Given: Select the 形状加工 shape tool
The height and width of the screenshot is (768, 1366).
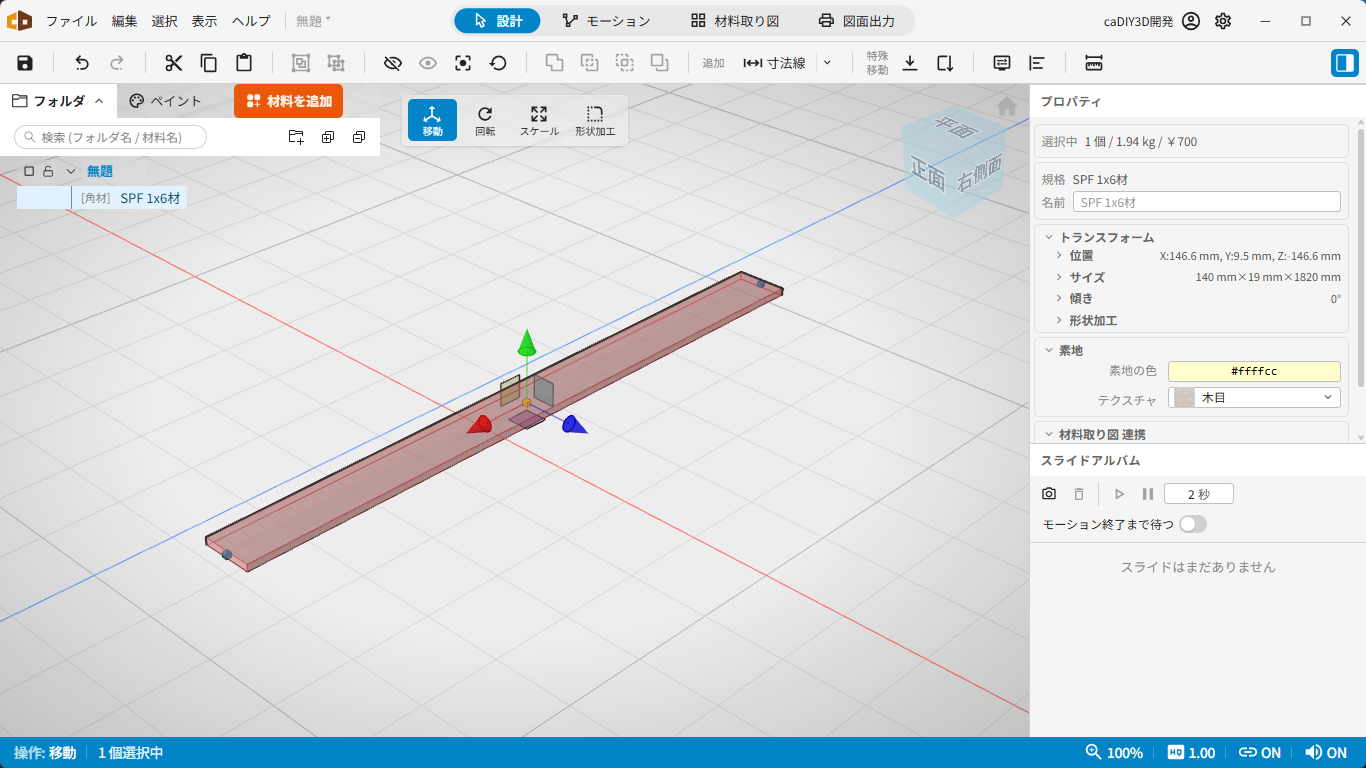Looking at the screenshot, I should click(x=595, y=120).
